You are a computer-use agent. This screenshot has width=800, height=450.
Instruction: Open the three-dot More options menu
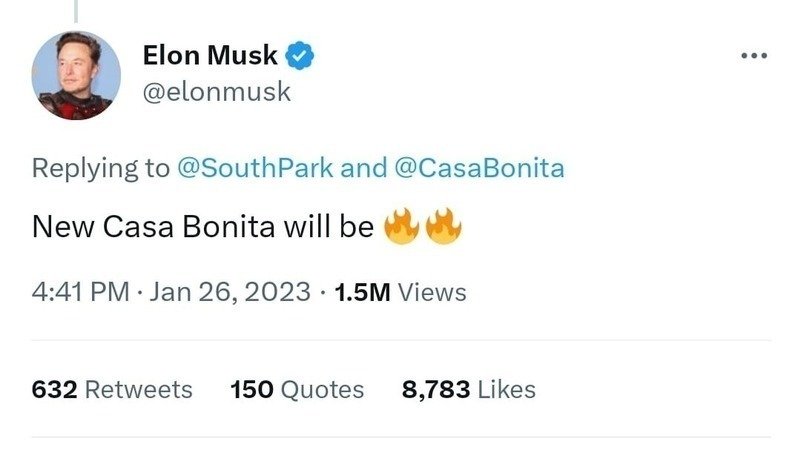(754, 56)
